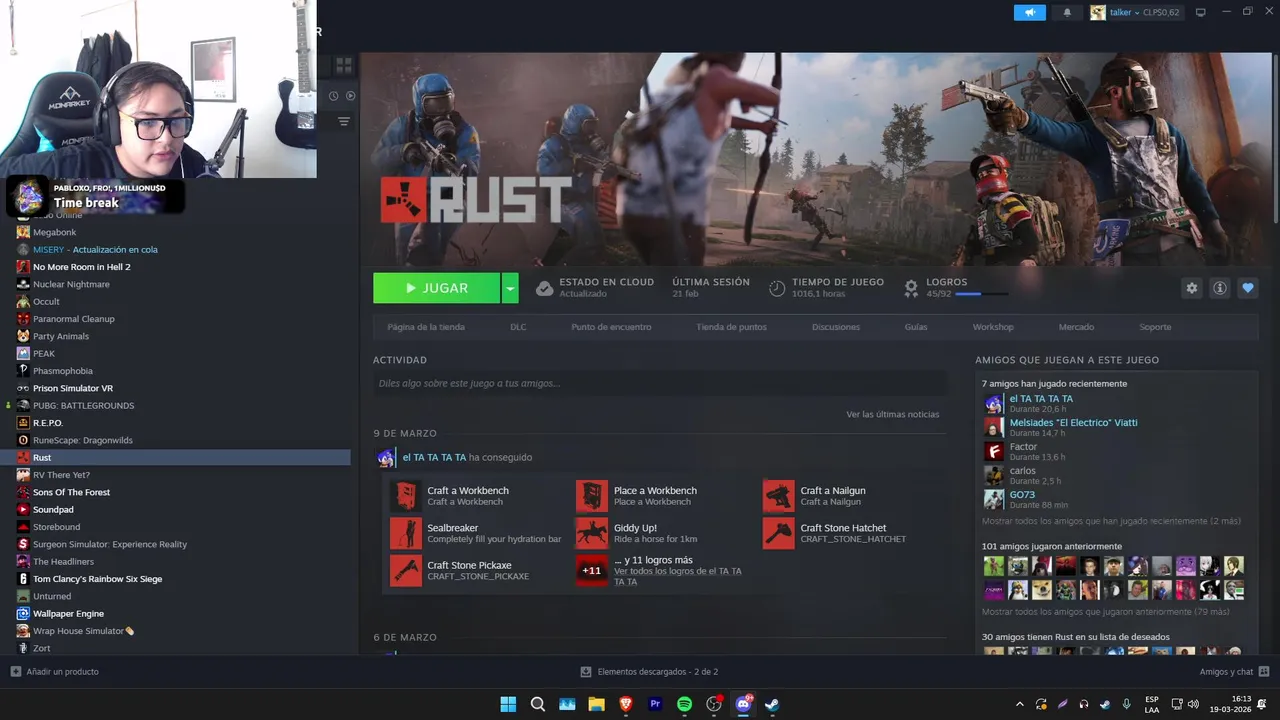Open Tienda de puntos tab
The height and width of the screenshot is (720, 1280).
[x=731, y=327]
